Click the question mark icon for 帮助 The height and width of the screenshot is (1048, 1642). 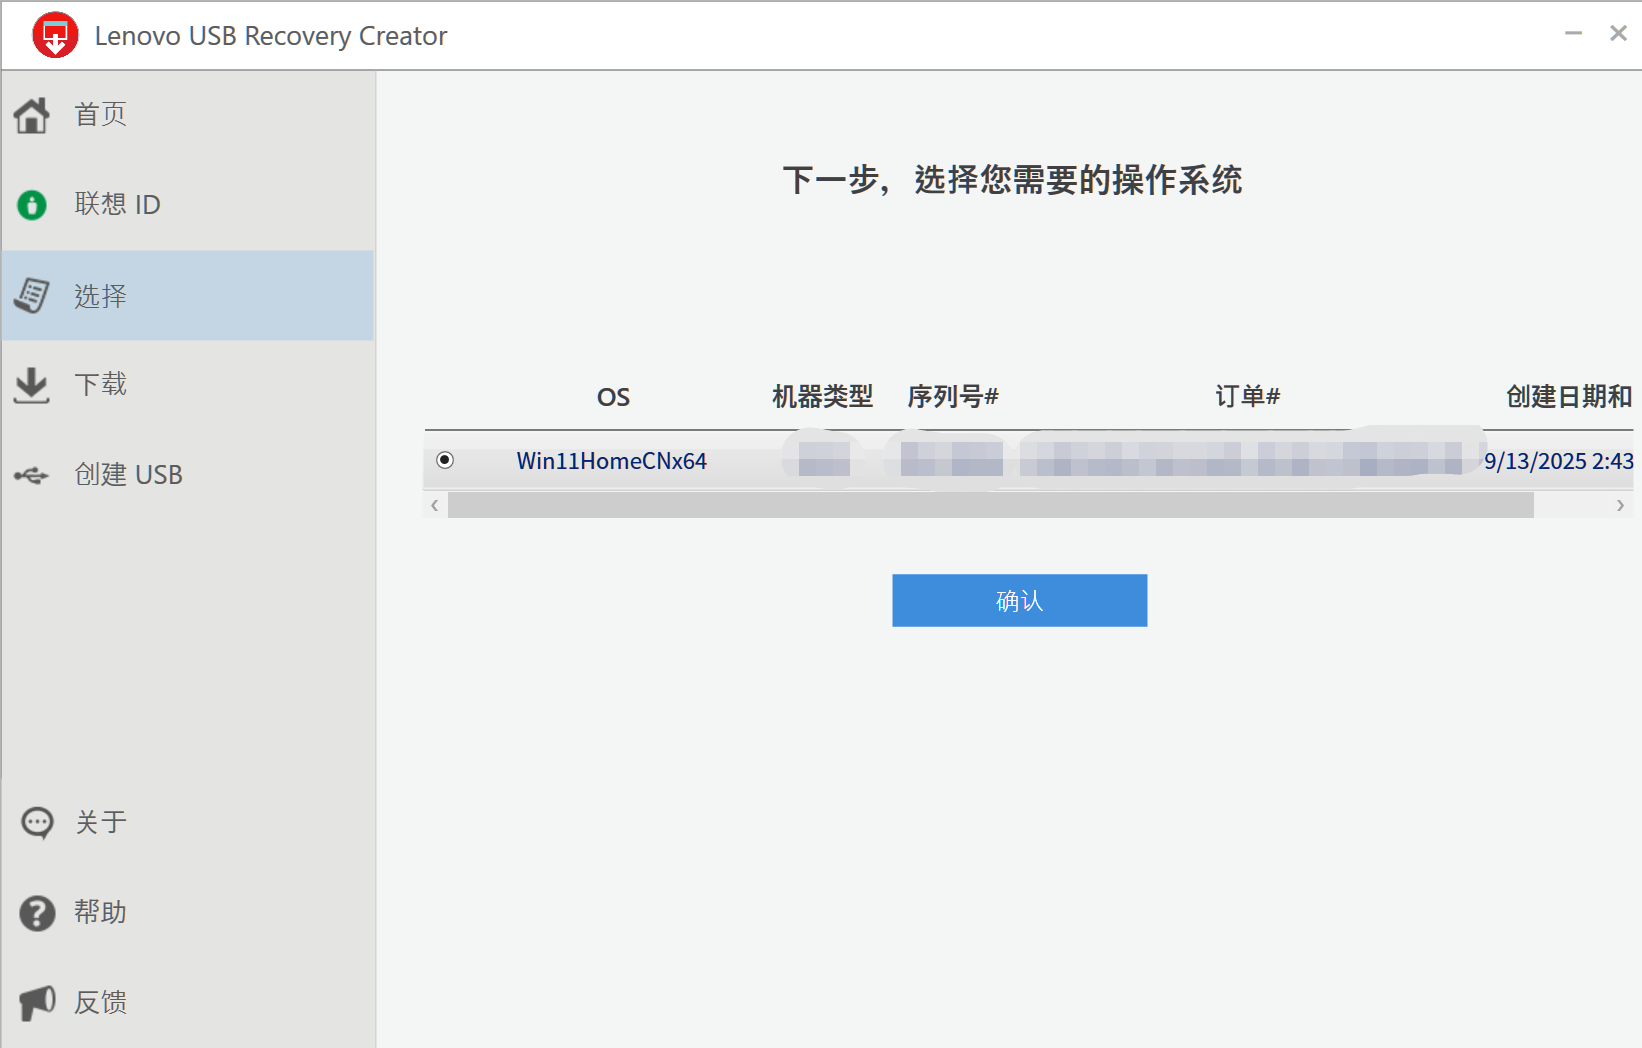tap(38, 913)
